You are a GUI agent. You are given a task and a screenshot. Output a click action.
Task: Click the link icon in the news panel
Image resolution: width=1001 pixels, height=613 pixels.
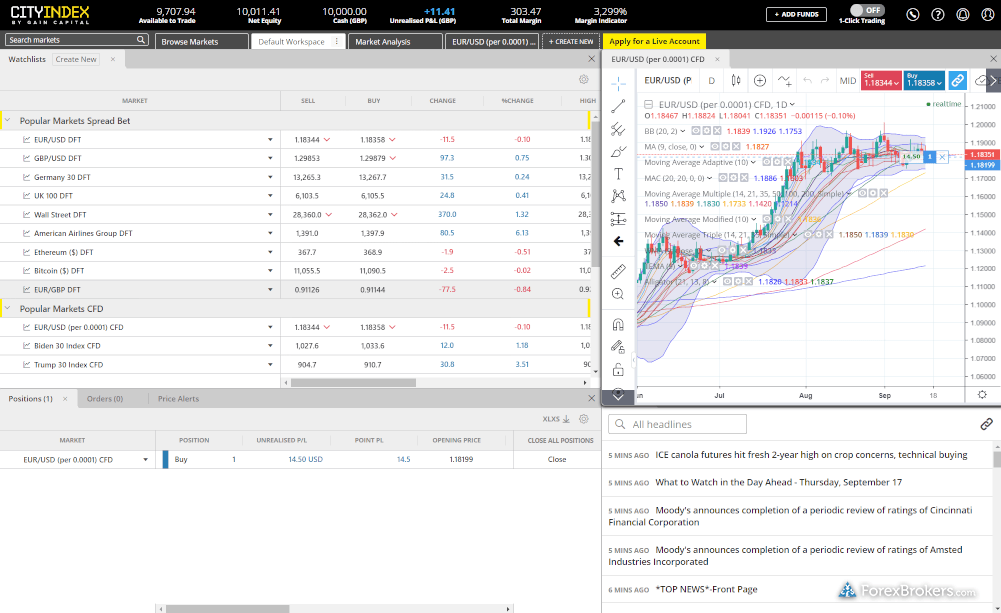click(x=986, y=424)
